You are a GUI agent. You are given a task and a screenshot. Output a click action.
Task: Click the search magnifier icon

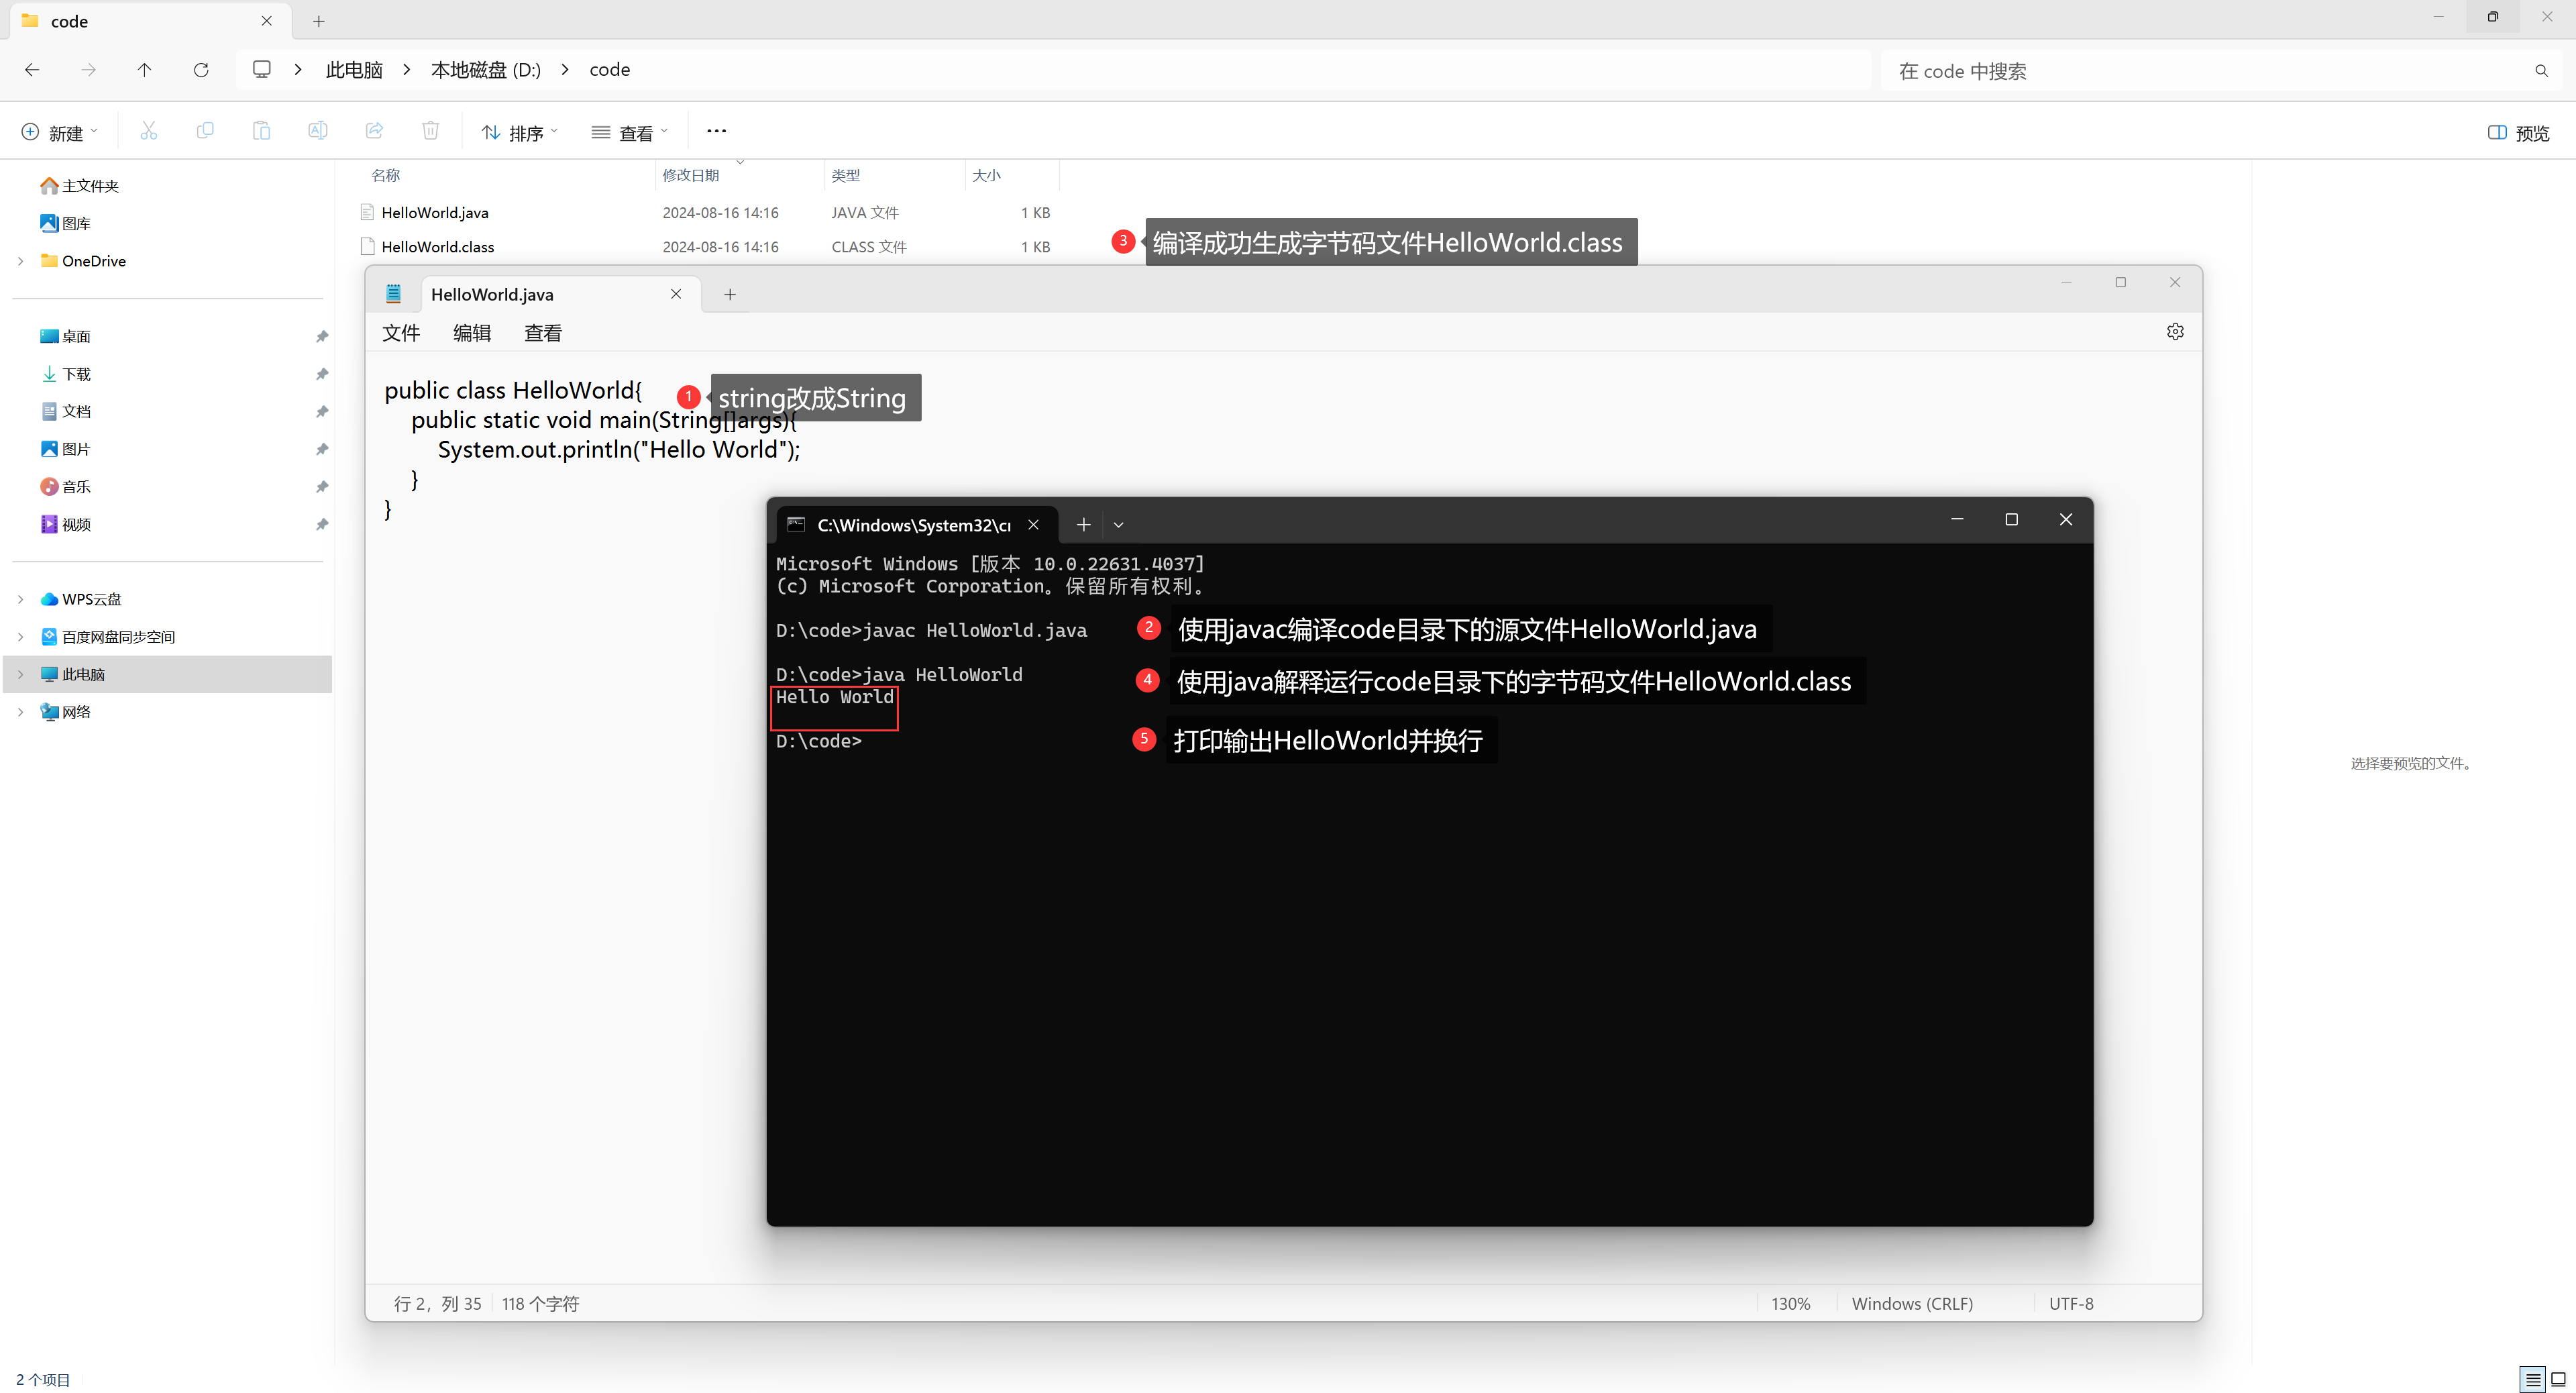point(2541,71)
